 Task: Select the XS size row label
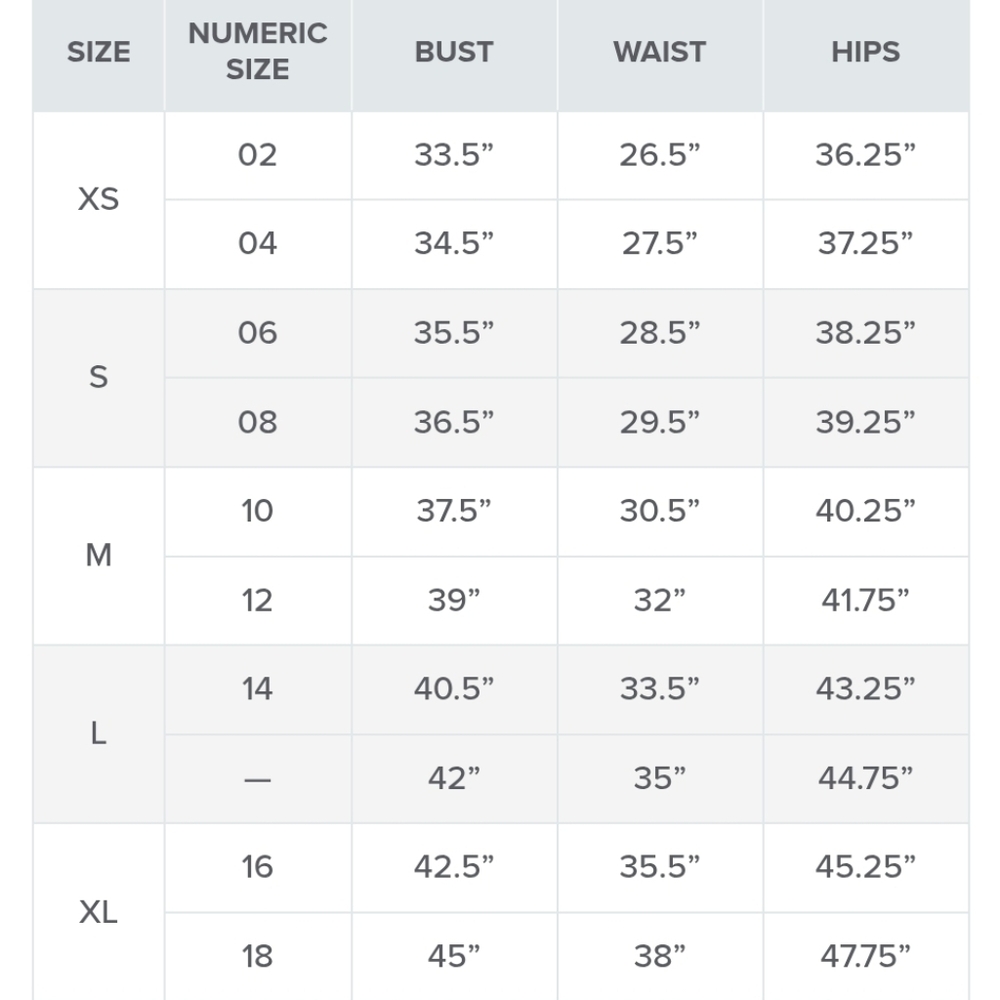[99, 199]
